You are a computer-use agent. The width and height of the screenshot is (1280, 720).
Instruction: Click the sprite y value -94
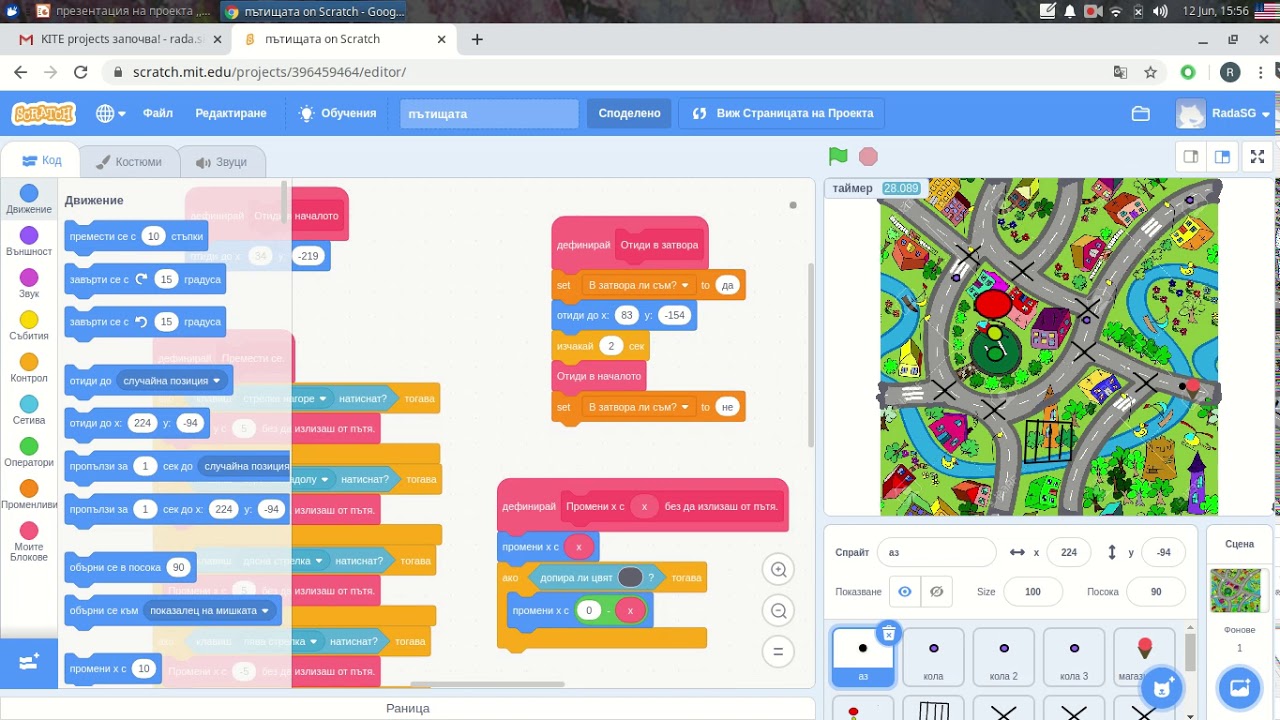[1163, 552]
